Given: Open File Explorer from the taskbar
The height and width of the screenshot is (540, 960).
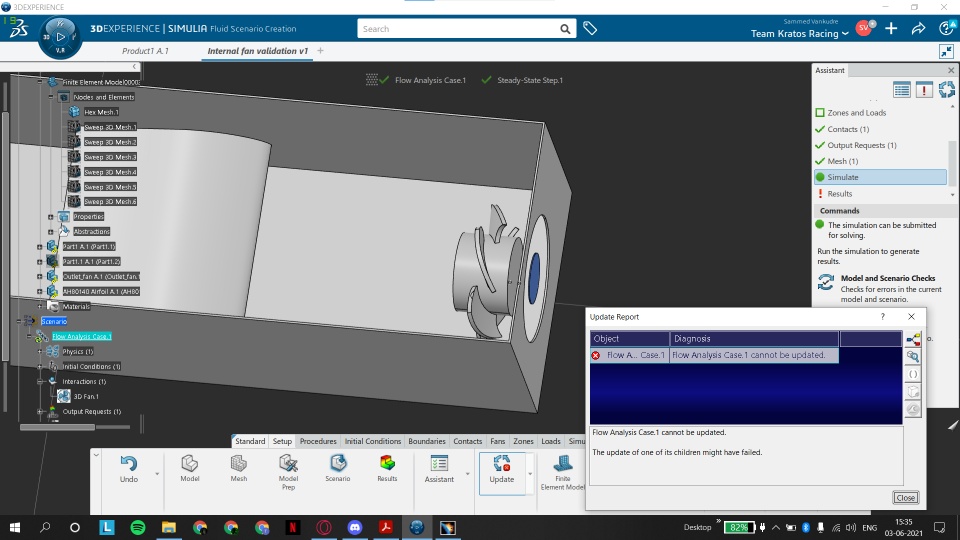Looking at the screenshot, I should coord(169,527).
